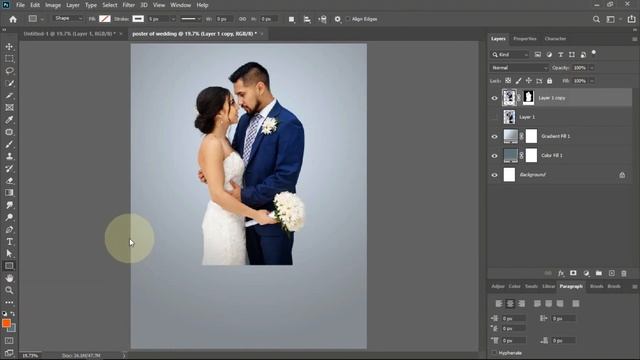
Task: Select the Zoom tool
Action: (x=9, y=290)
